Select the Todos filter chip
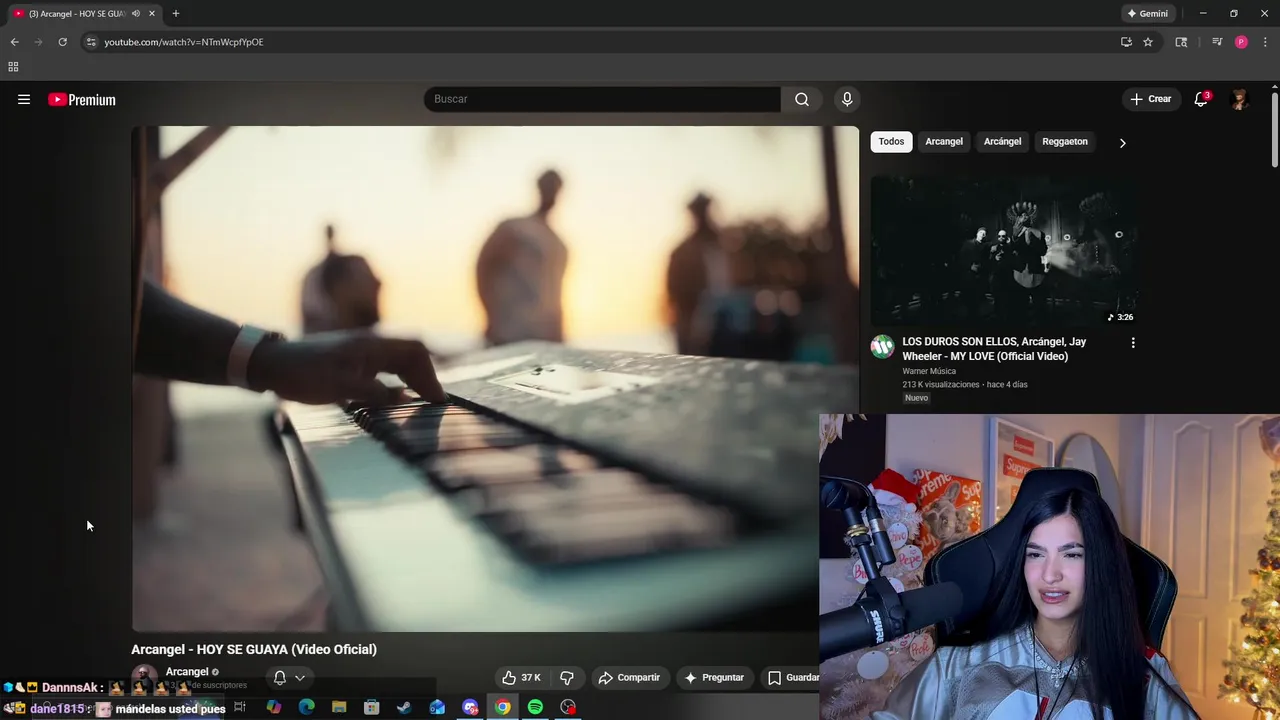The image size is (1280, 720). coord(891,141)
